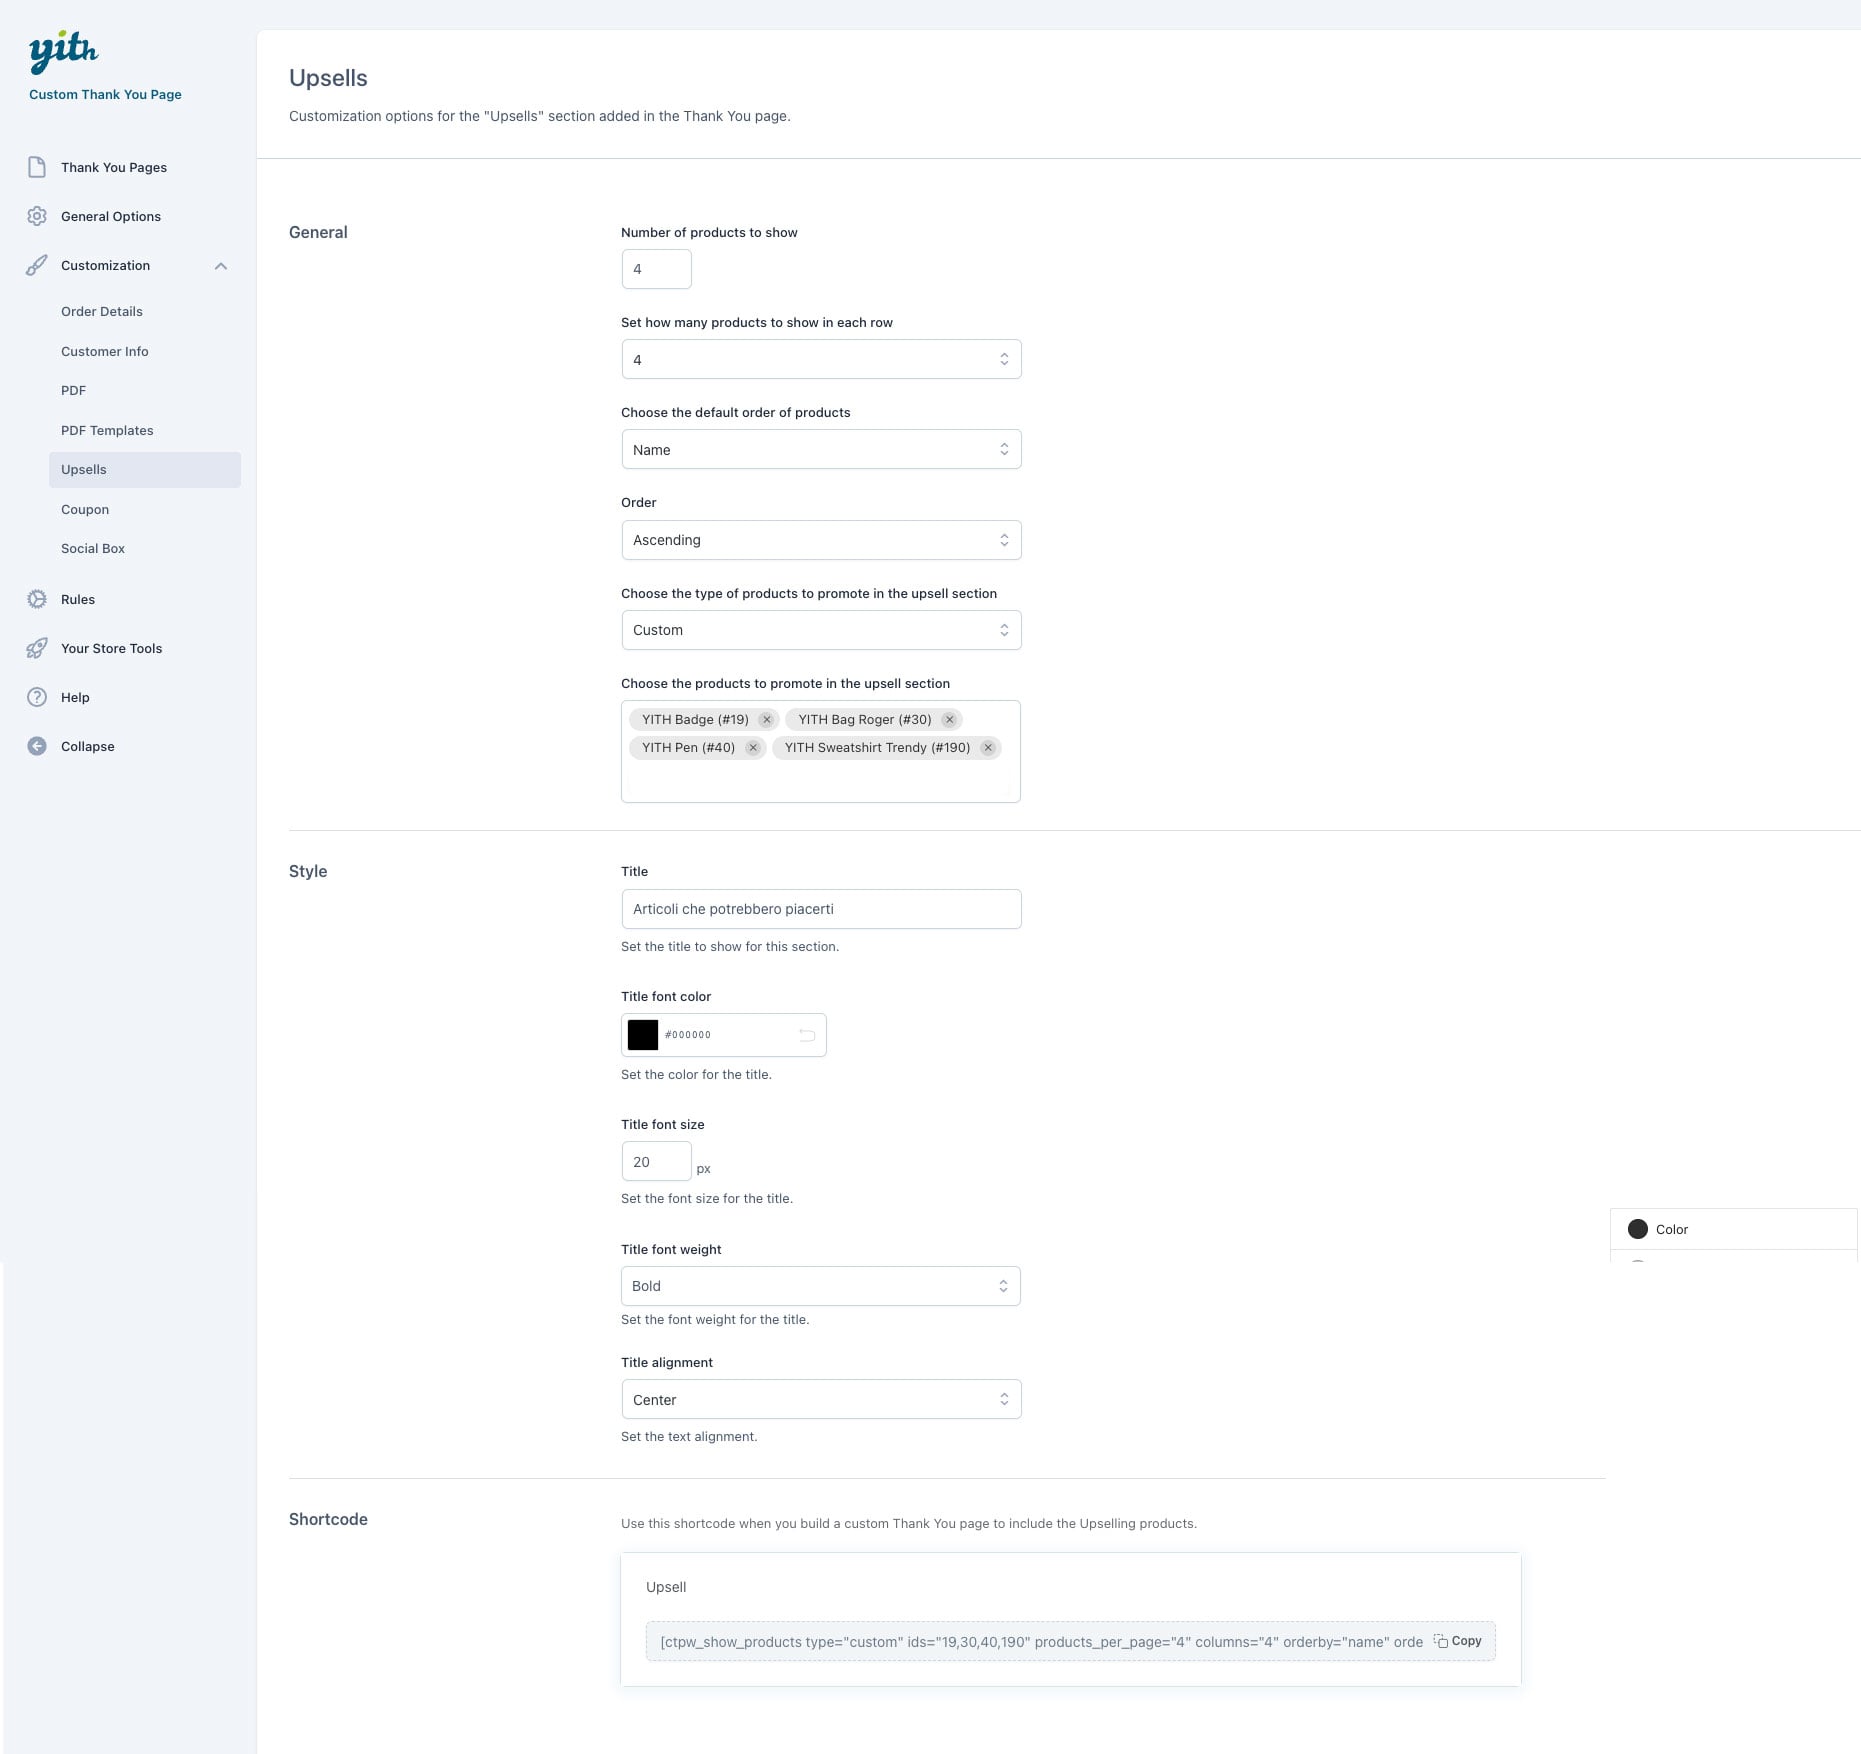Screen dimensions: 1861x1754
Task: Click the General Options gear icon
Action: click(x=37, y=216)
